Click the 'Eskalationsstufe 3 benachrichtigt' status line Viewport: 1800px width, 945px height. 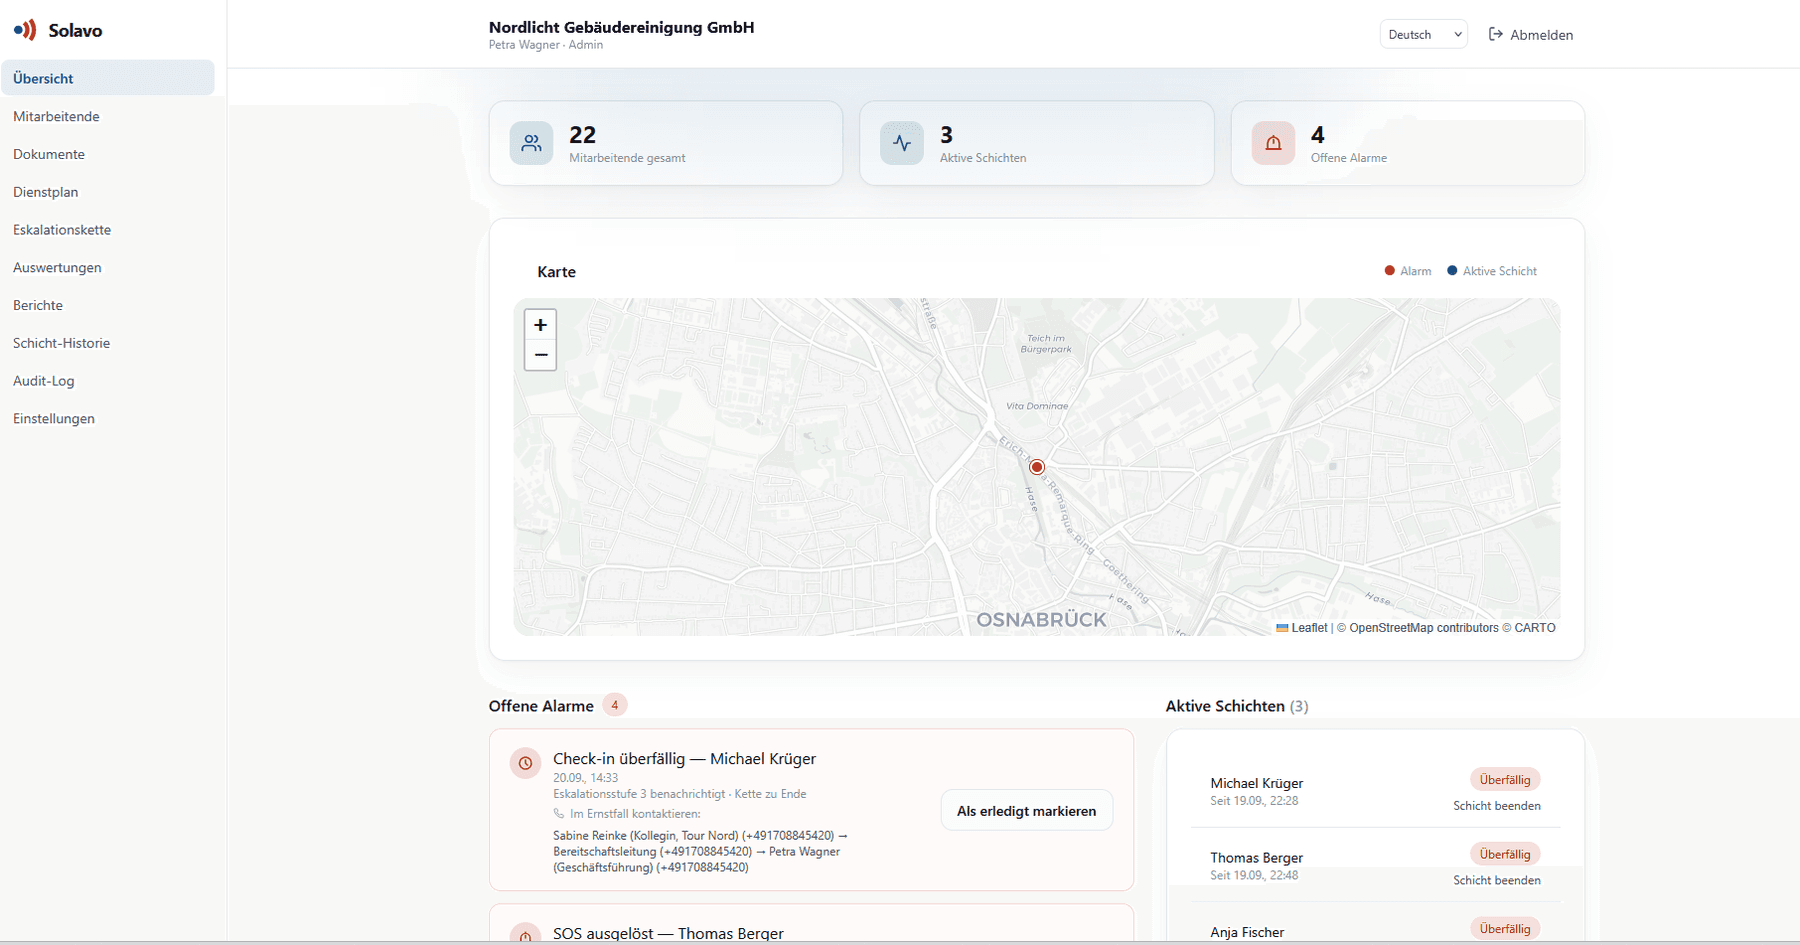pos(639,794)
